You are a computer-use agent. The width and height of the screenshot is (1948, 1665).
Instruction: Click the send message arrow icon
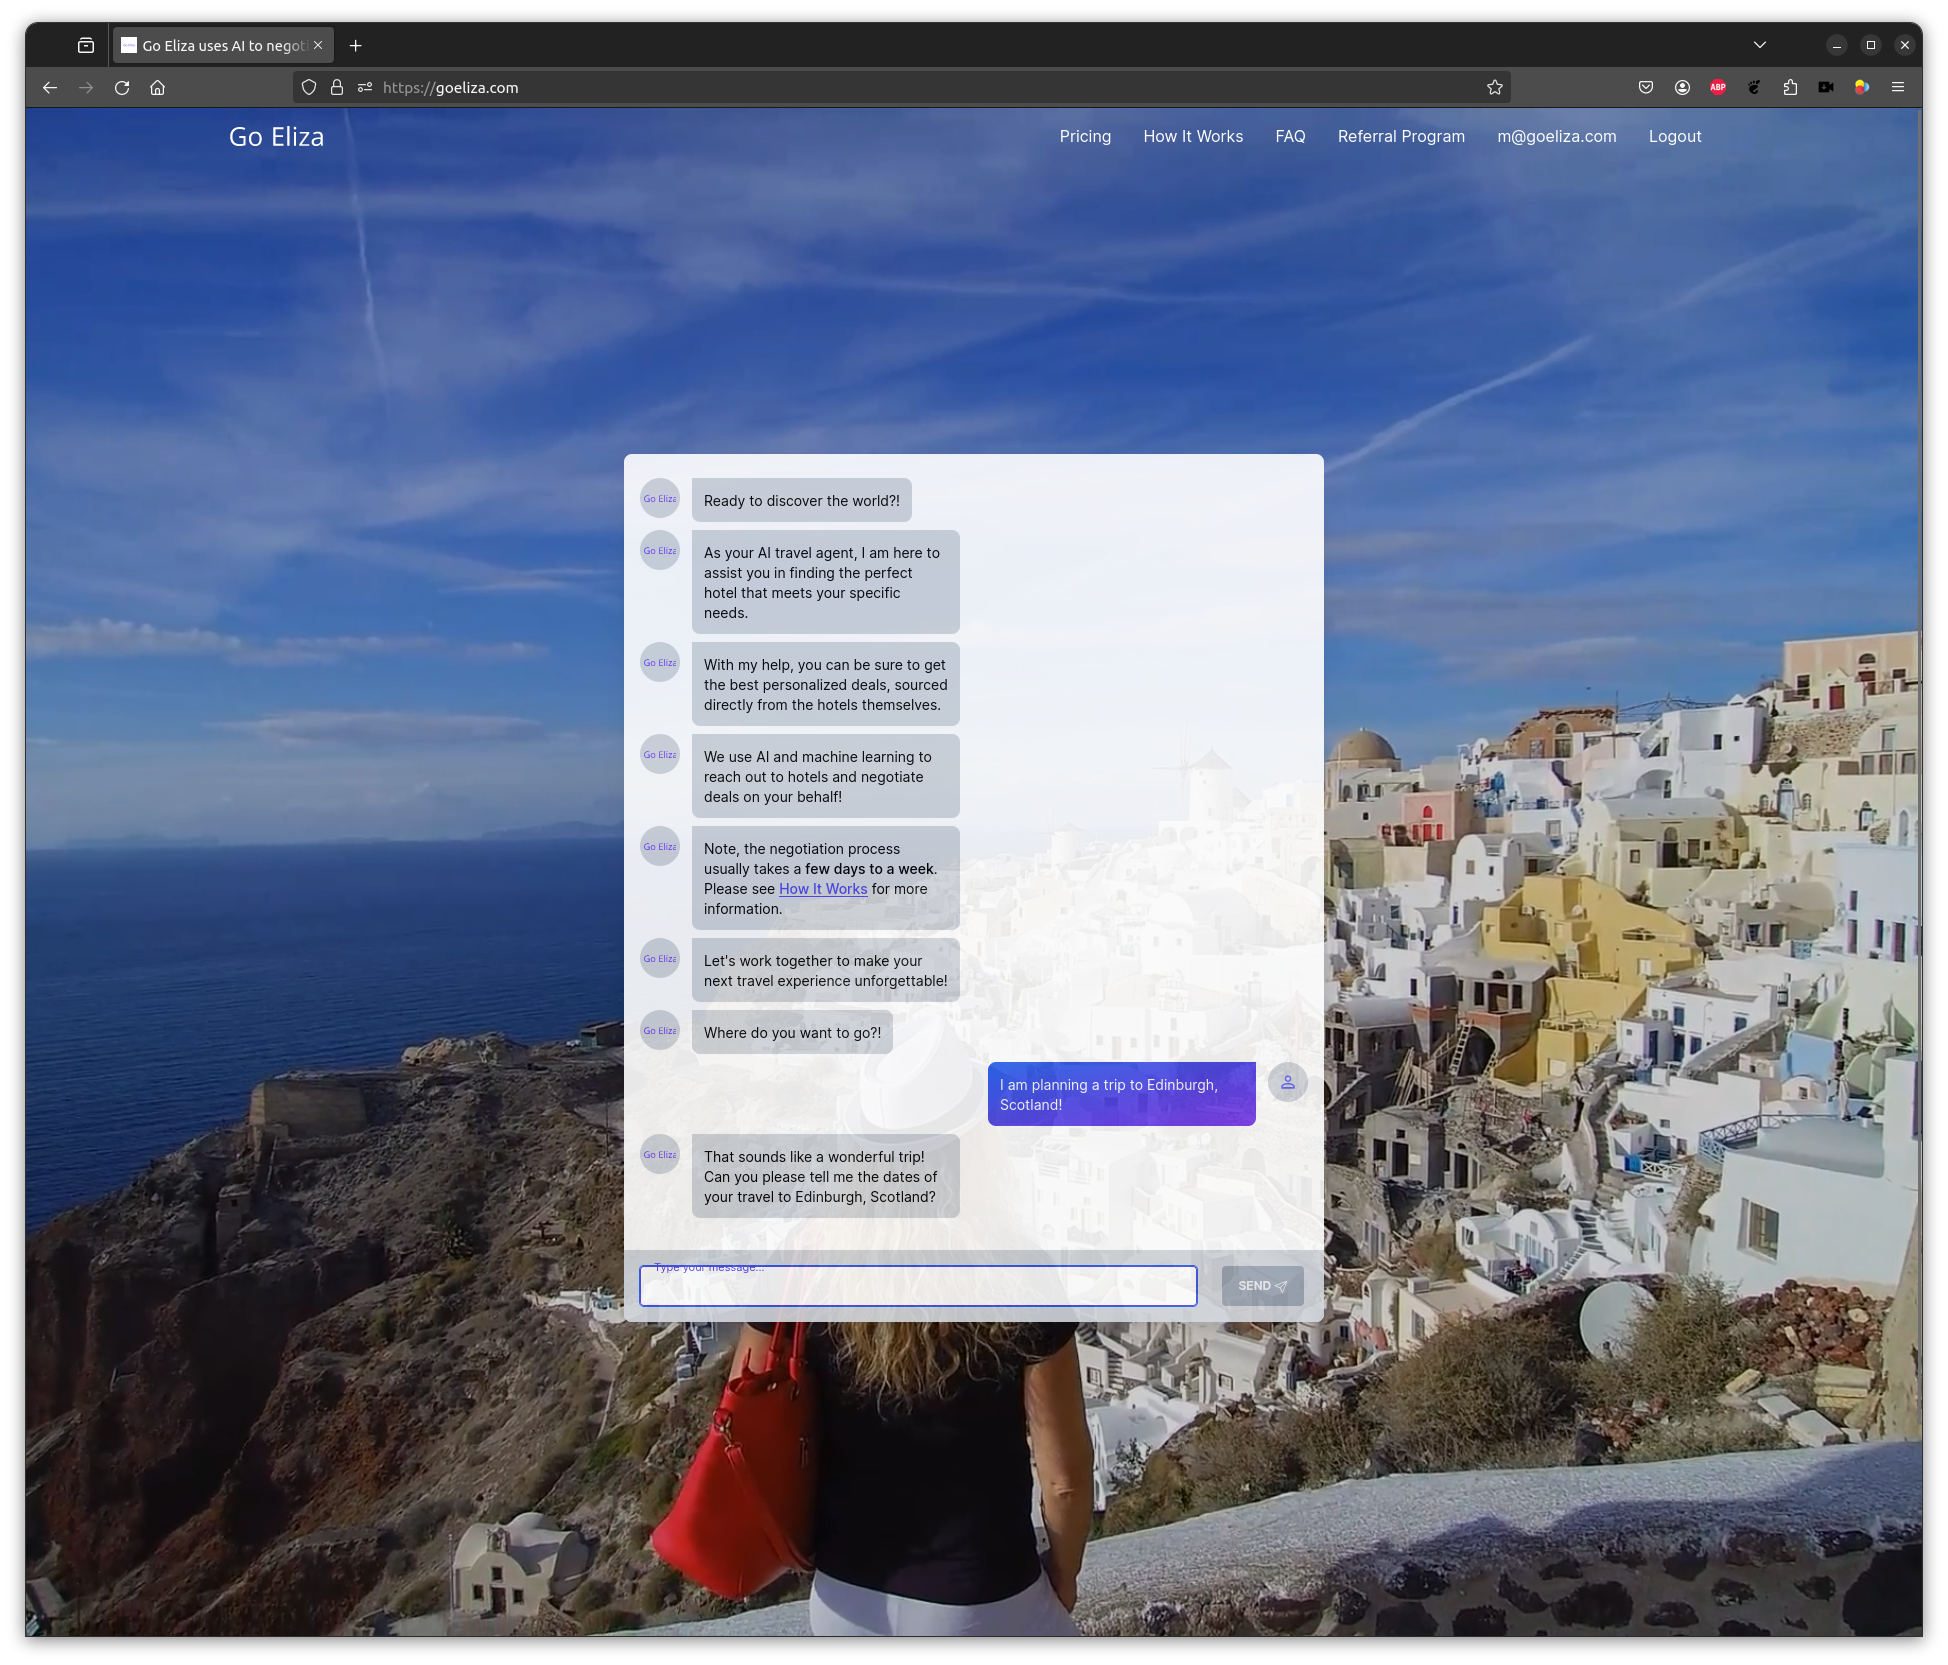pyautogui.click(x=1282, y=1285)
